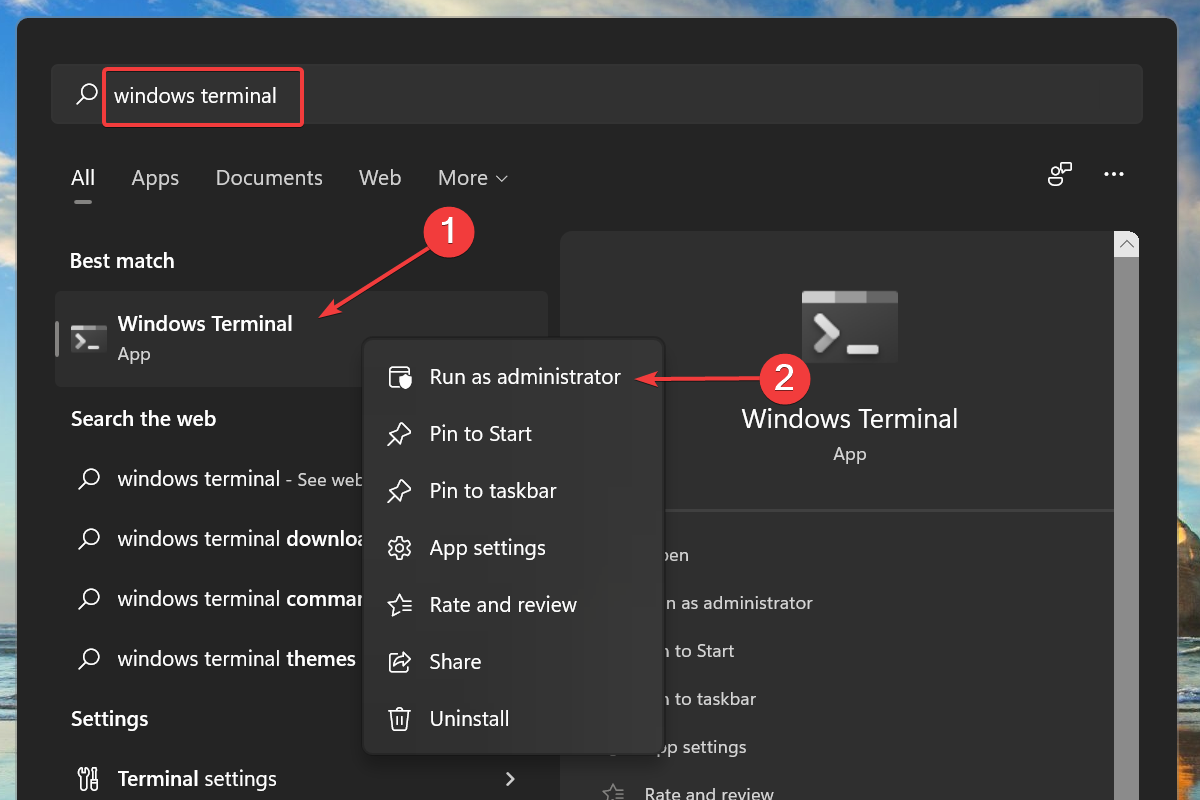
Task: Choose Share in the context menu
Action: 513,662
